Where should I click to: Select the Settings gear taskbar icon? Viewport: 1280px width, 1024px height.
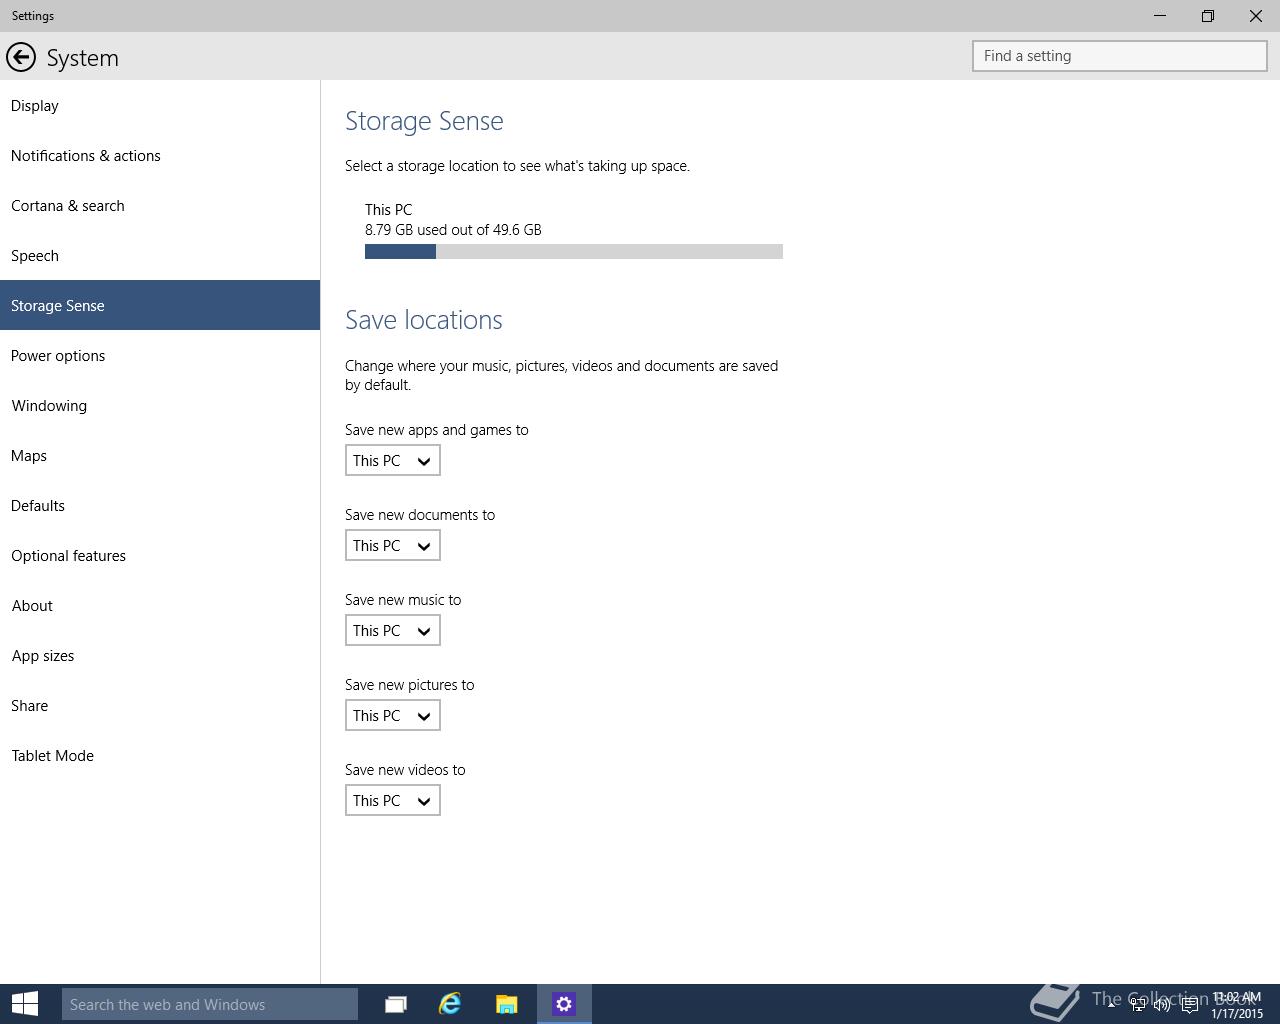(564, 1004)
